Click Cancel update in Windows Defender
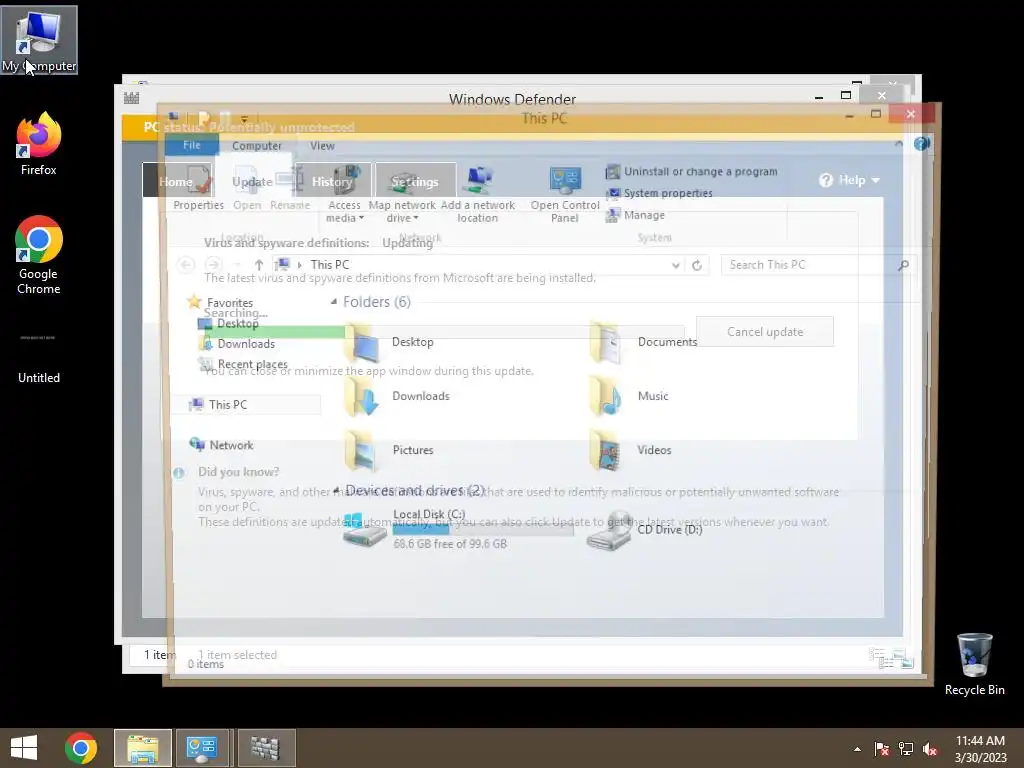The image size is (1024, 768). click(765, 332)
